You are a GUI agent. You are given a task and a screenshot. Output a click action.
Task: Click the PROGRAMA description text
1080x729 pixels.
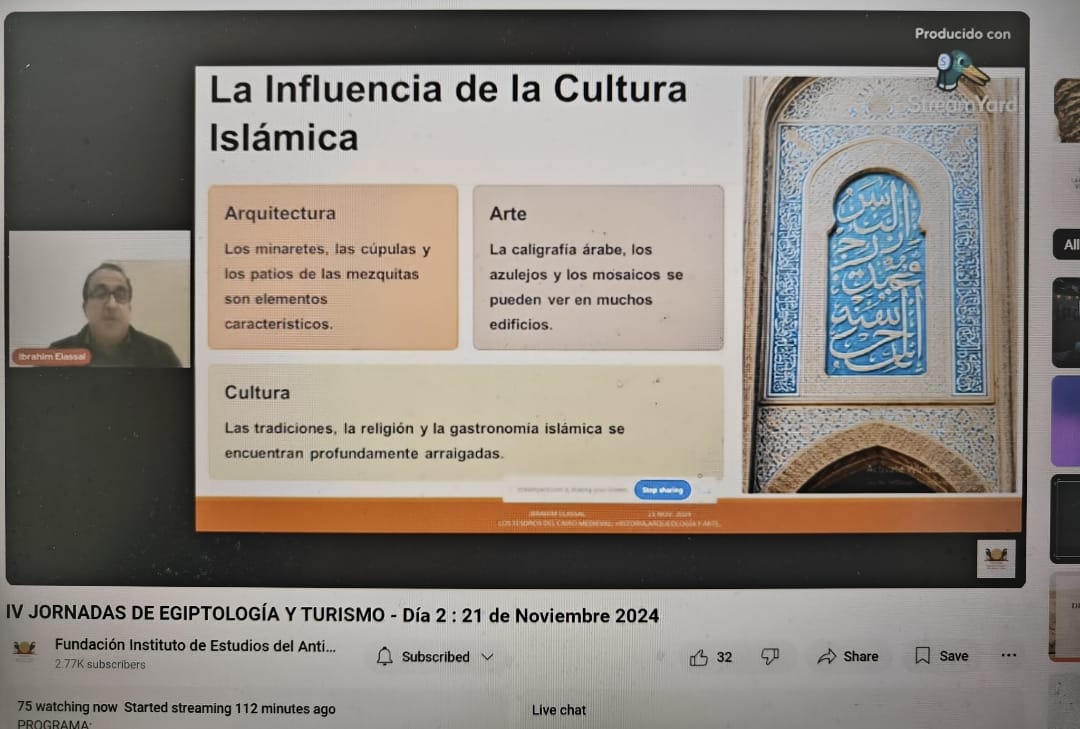[54, 724]
